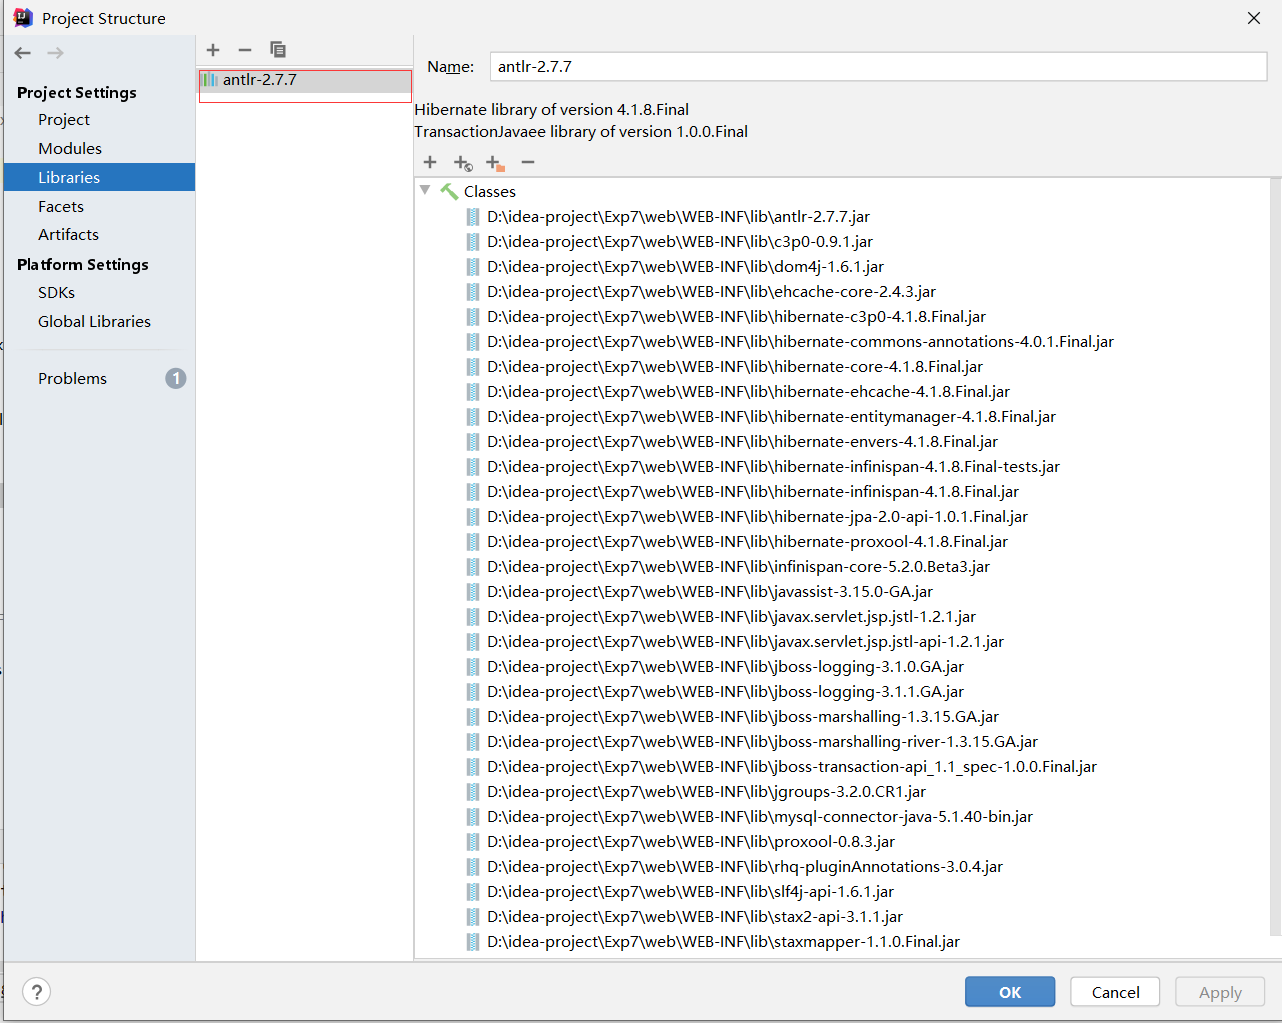Image resolution: width=1282 pixels, height=1023 pixels.
Task: Click the add documentation URL icon
Action: point(462,163)
